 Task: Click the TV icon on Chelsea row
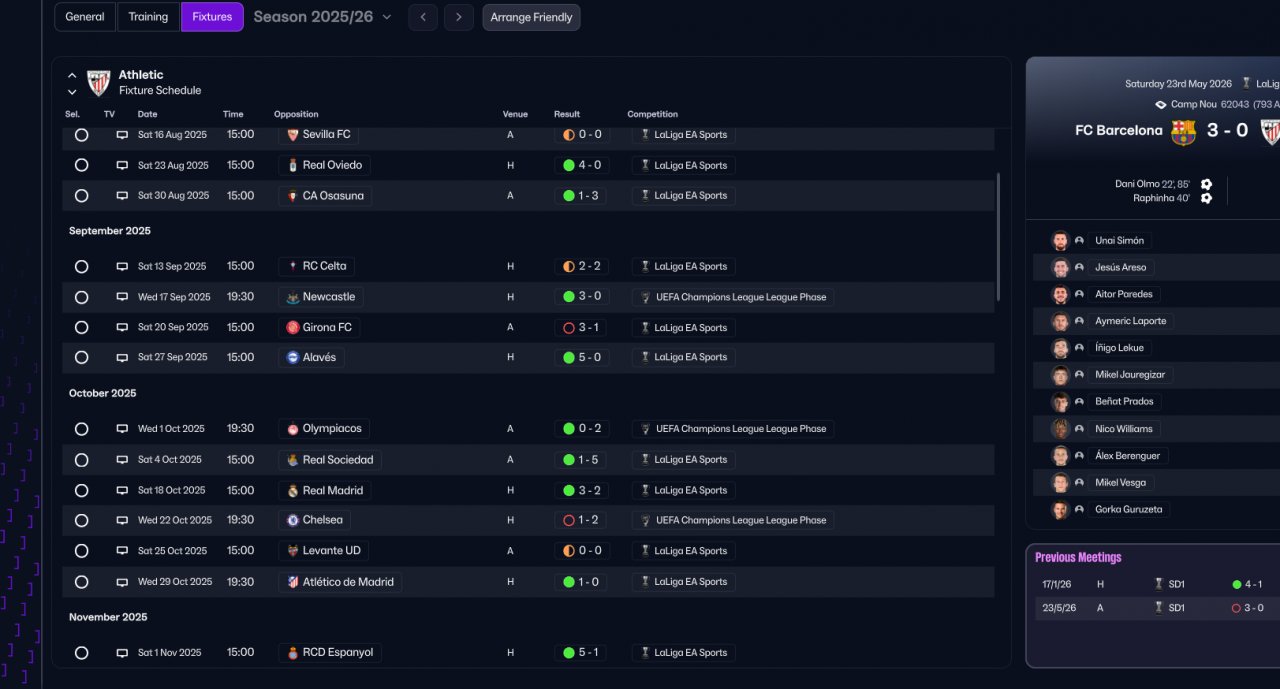[x=122, y=520]
